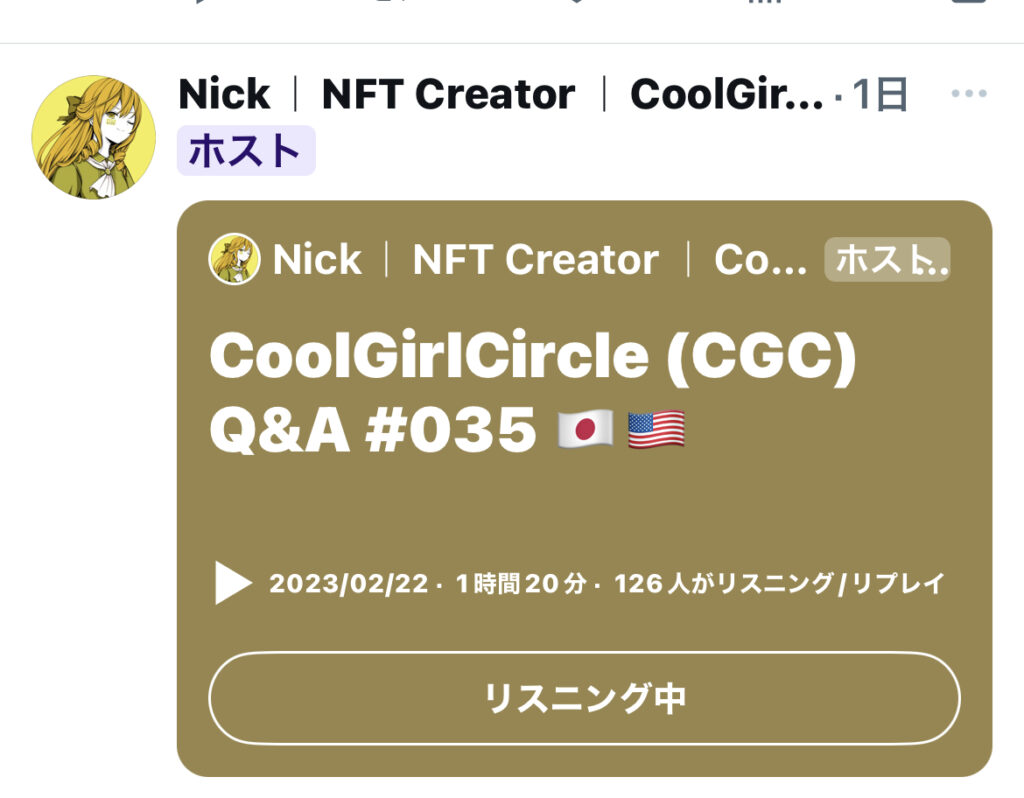
Task: Tap the United States flag emoji
Action: (656, 430)
